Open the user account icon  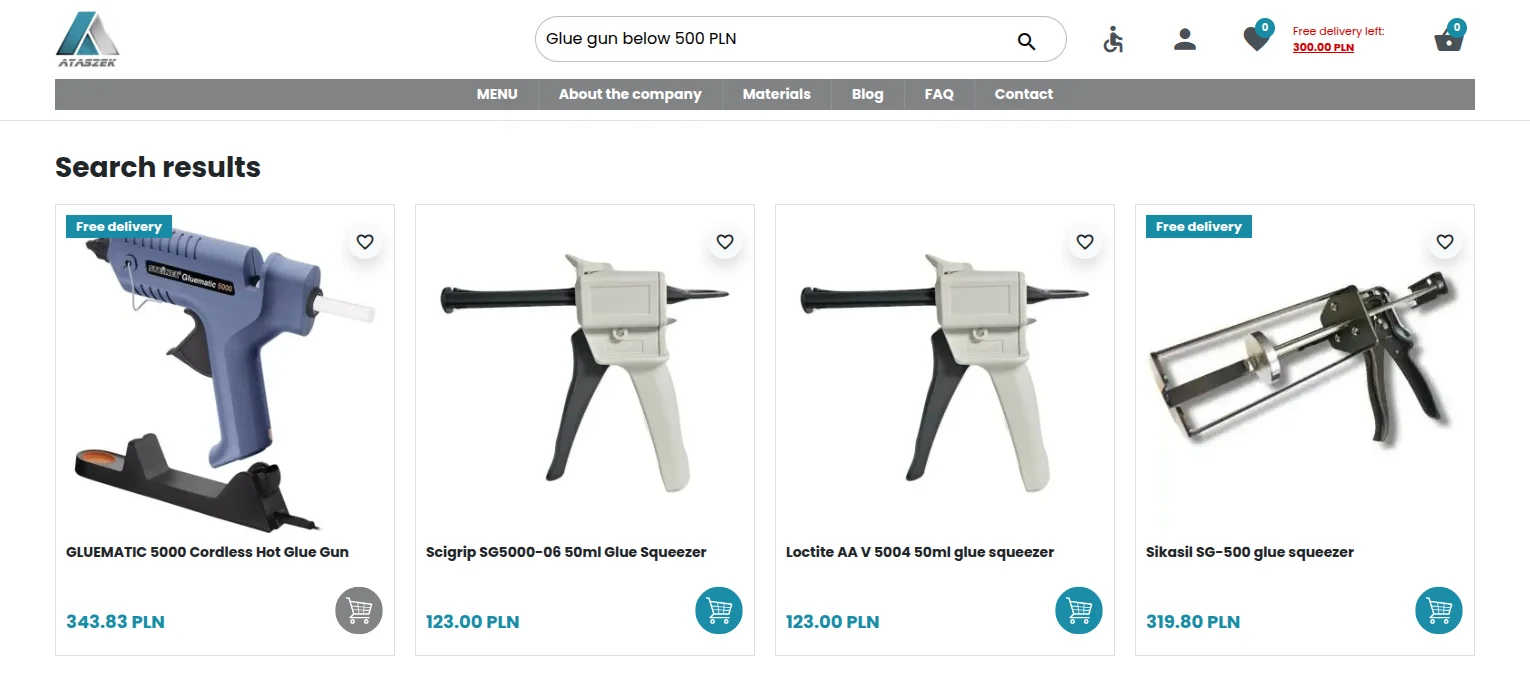point(1185,40)
